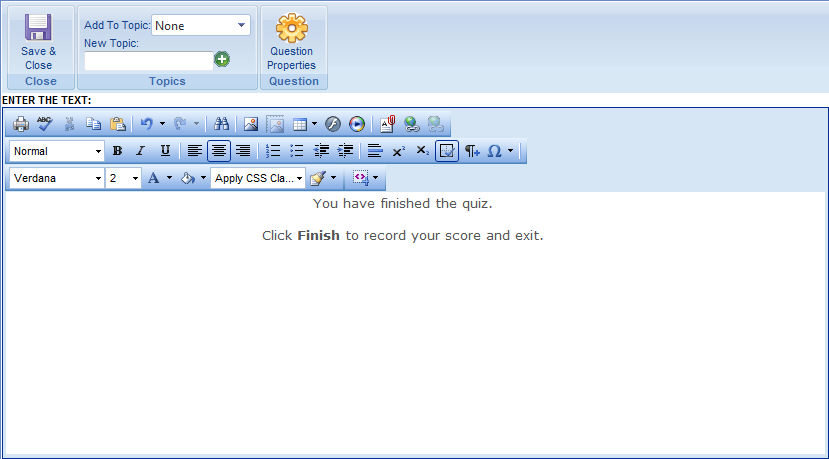
Task: Open table insert dropdown arrow
Action: pyautogui.click(x=315, y=124)
